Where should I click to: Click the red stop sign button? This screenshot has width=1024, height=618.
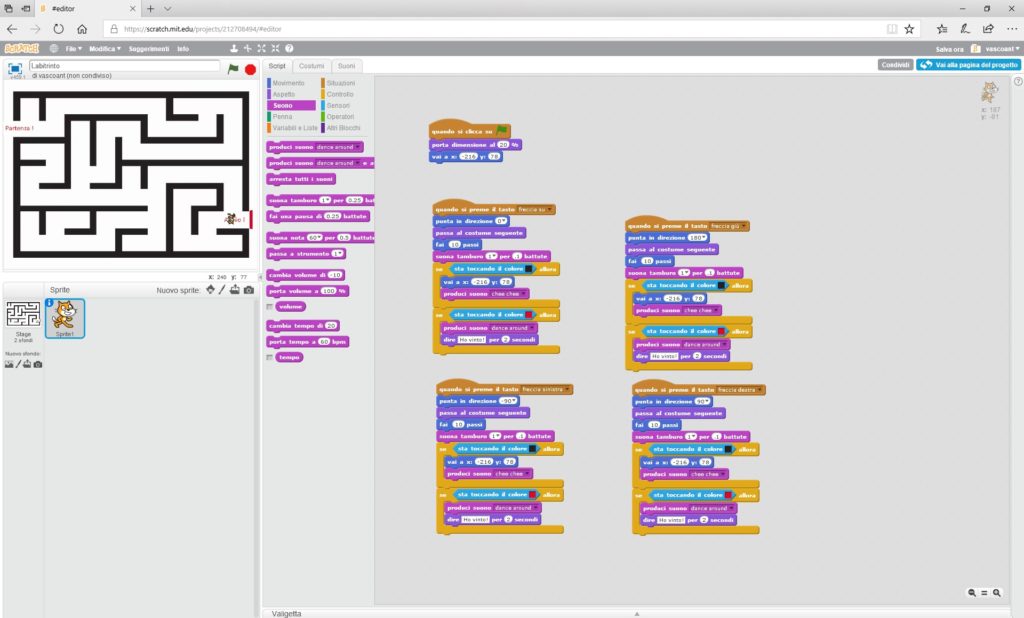pos(250,69)
